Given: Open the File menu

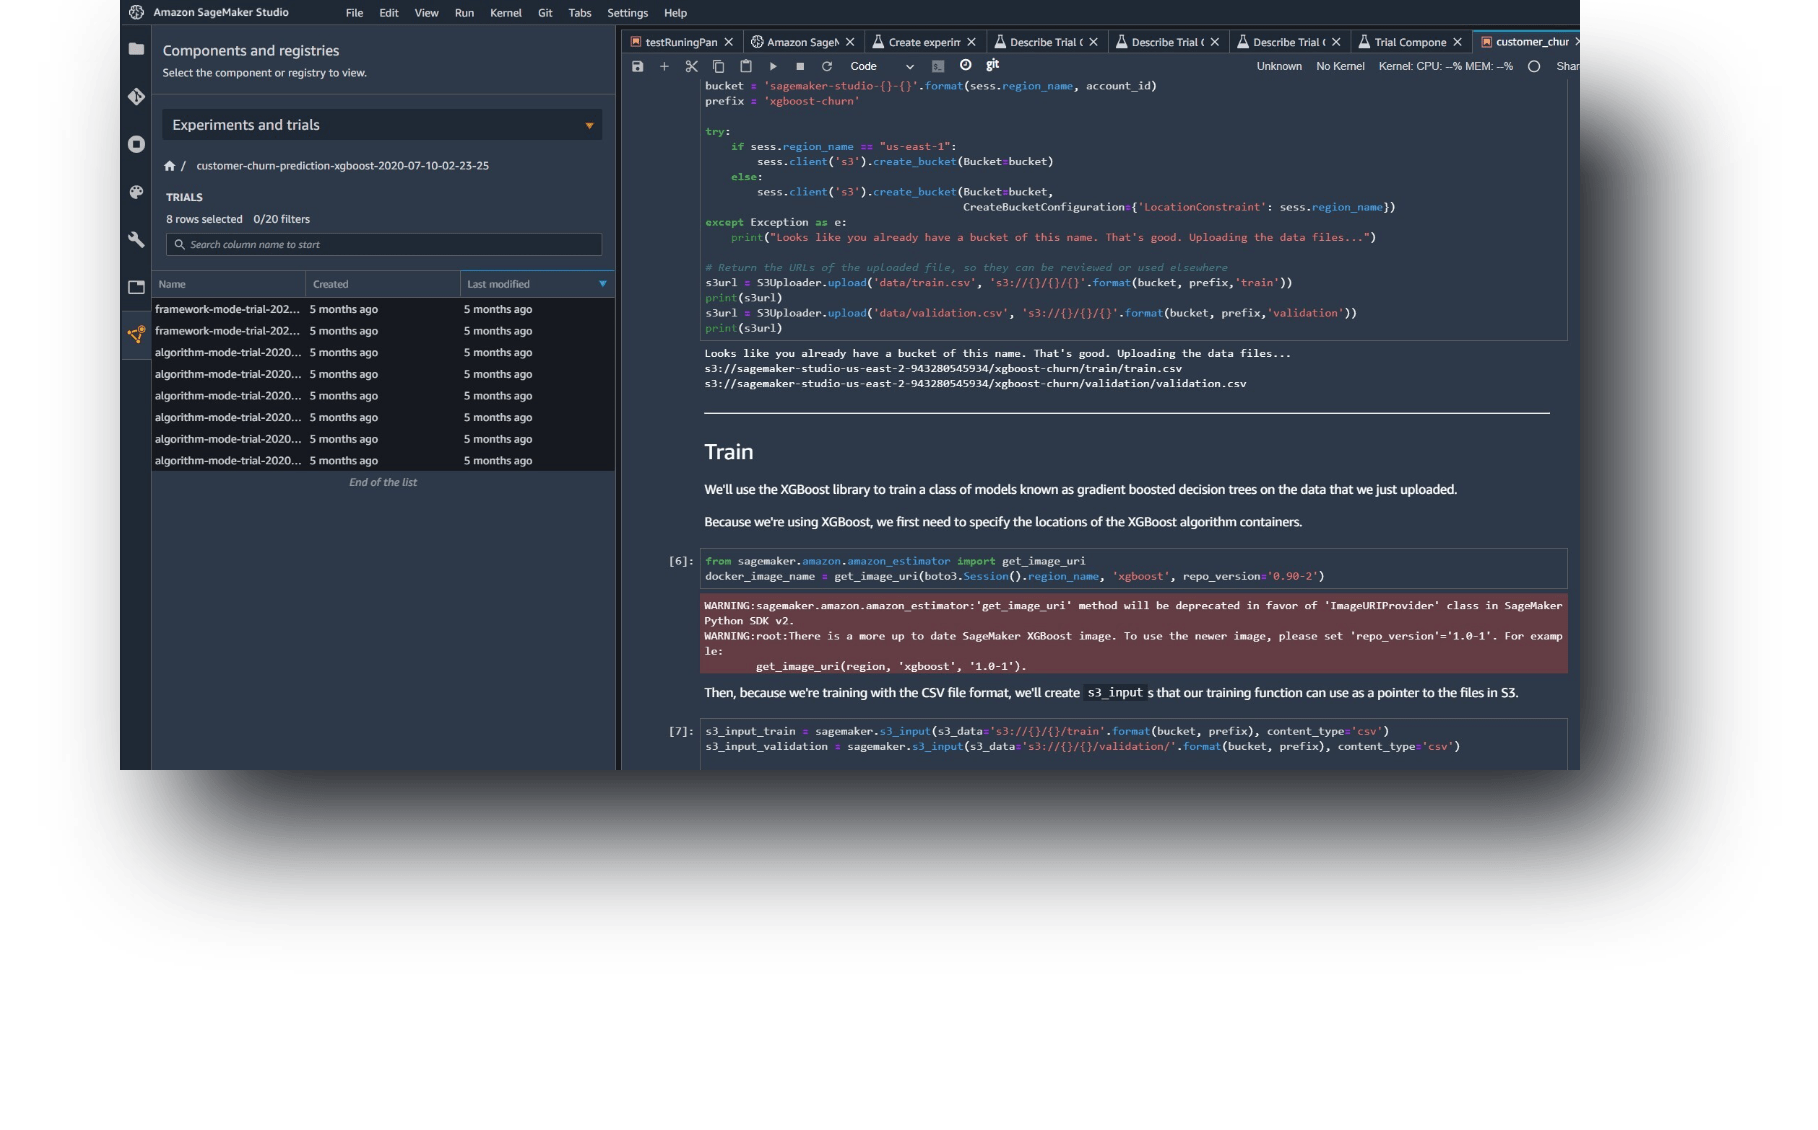Looking at the screenshot, I should 354,13.
